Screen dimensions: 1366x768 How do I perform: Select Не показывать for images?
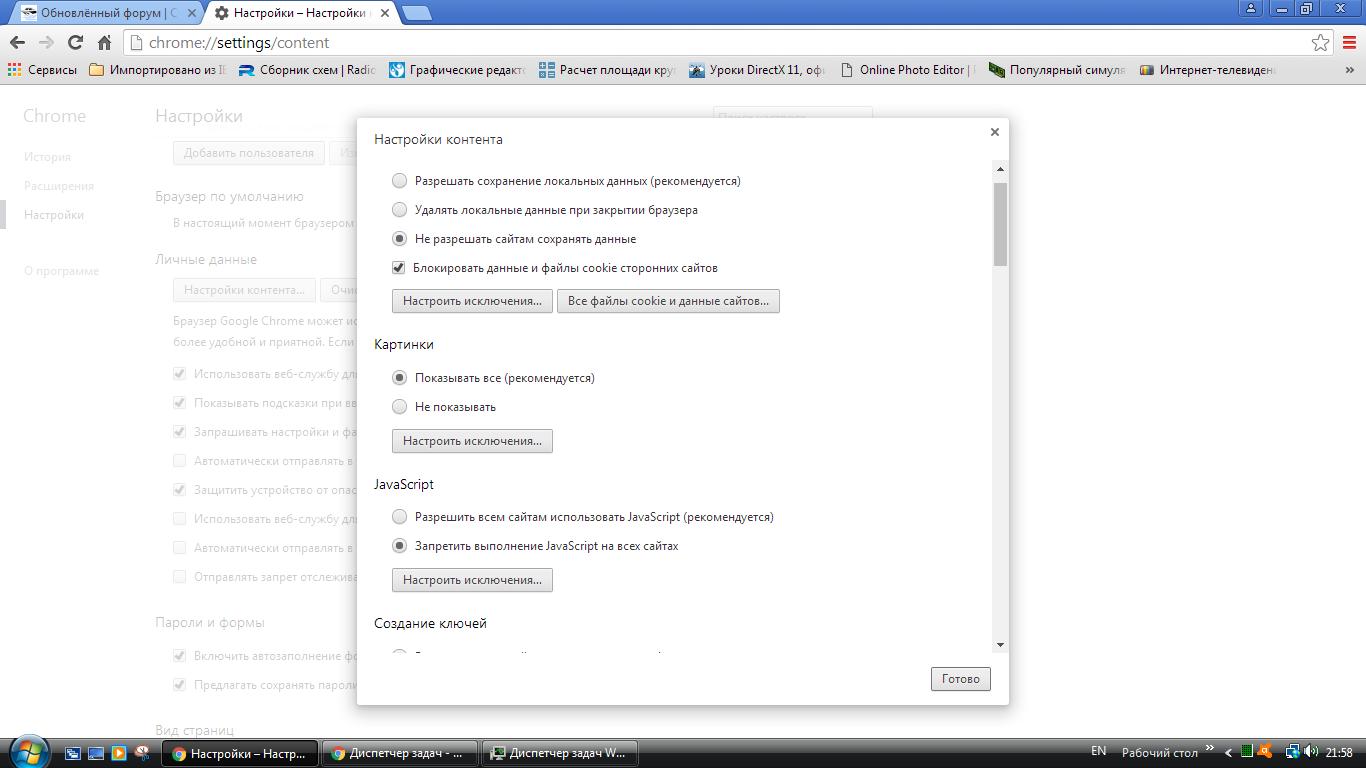(x=400, y=407)
